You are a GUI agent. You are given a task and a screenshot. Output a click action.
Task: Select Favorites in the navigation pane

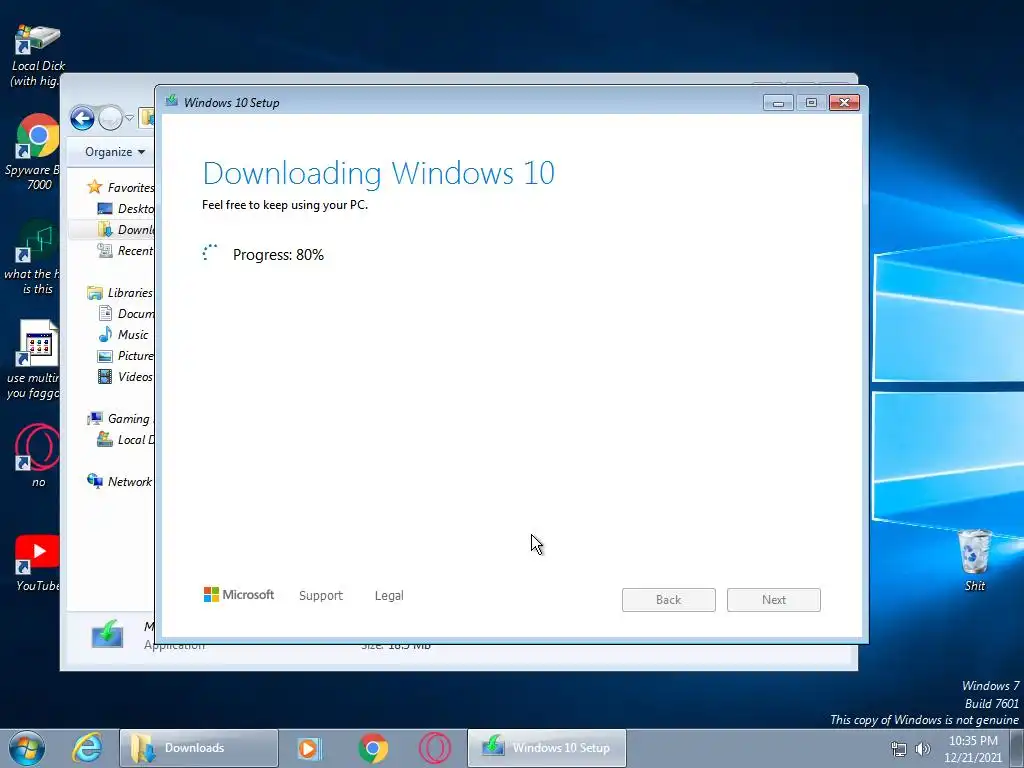point(121,187)
